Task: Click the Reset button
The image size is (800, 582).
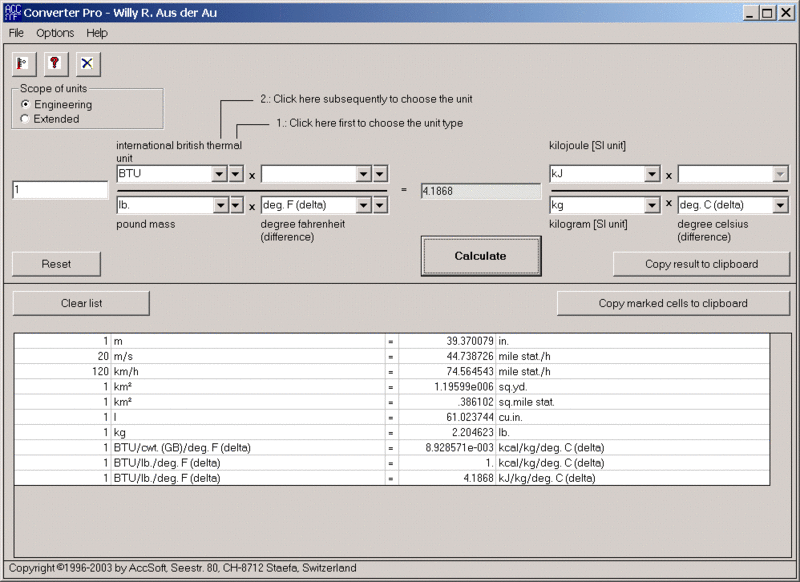Action: [56, 264]
